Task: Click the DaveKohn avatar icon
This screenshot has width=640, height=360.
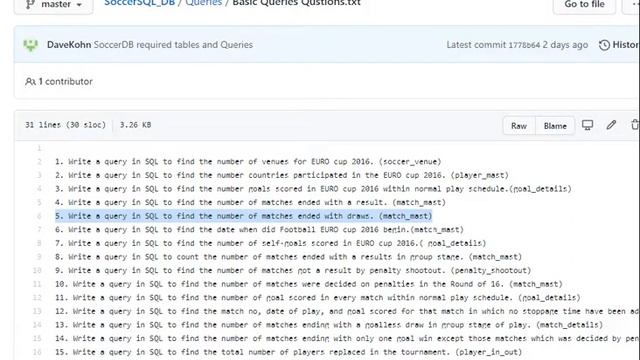Action: (31, 44)
